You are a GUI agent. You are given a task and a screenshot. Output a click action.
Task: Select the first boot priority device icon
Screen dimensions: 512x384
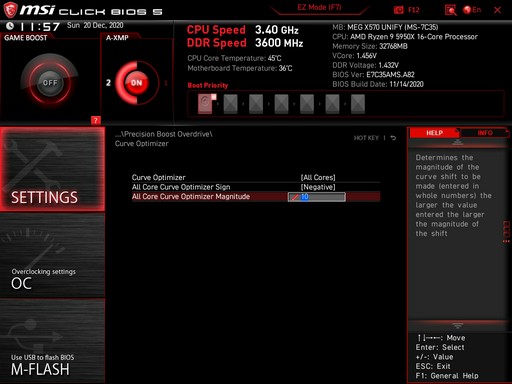point(206,104)
